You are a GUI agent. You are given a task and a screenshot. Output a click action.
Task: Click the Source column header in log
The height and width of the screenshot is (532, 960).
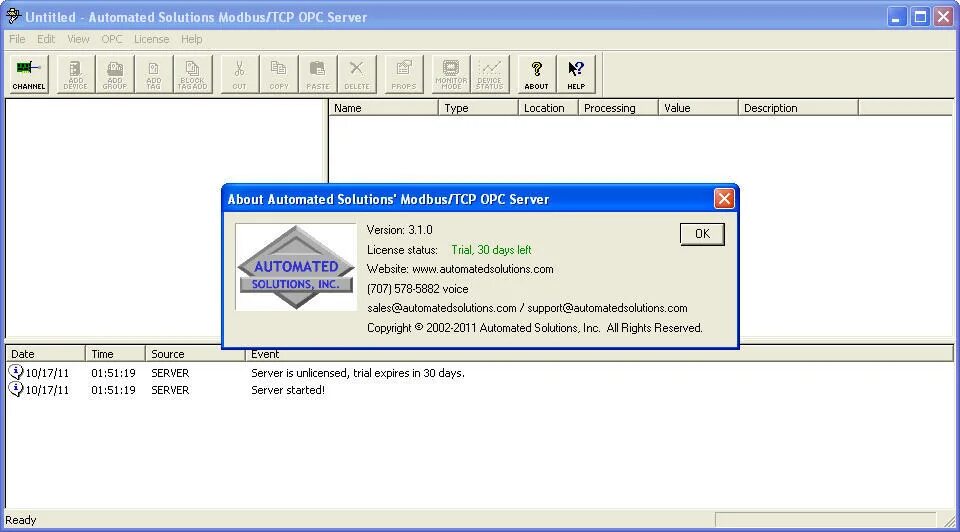pos(195,354)
